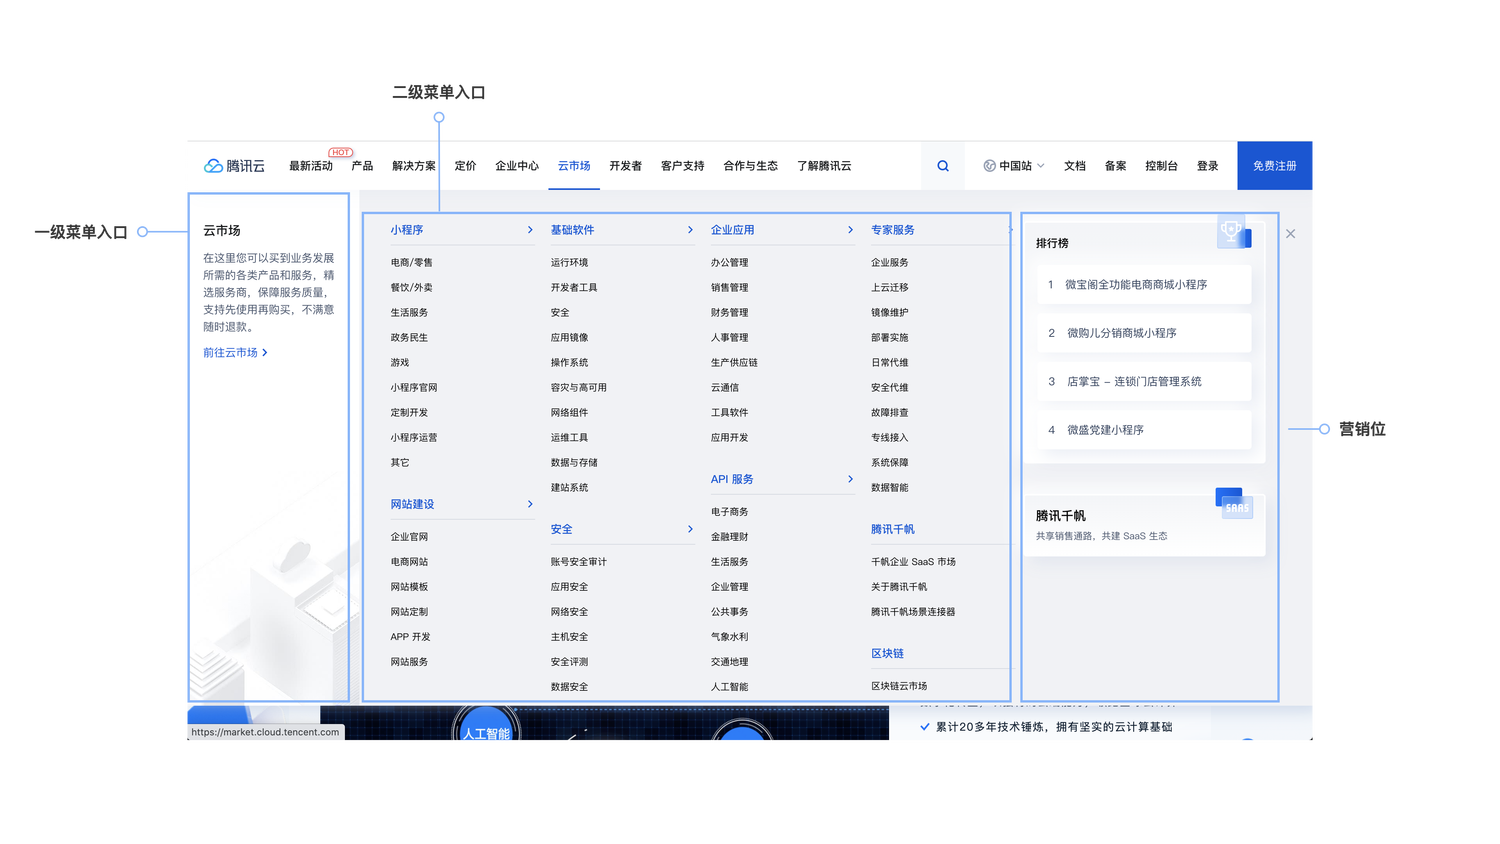Open rank 4 微盛党建小程序

click(1144, 430)
